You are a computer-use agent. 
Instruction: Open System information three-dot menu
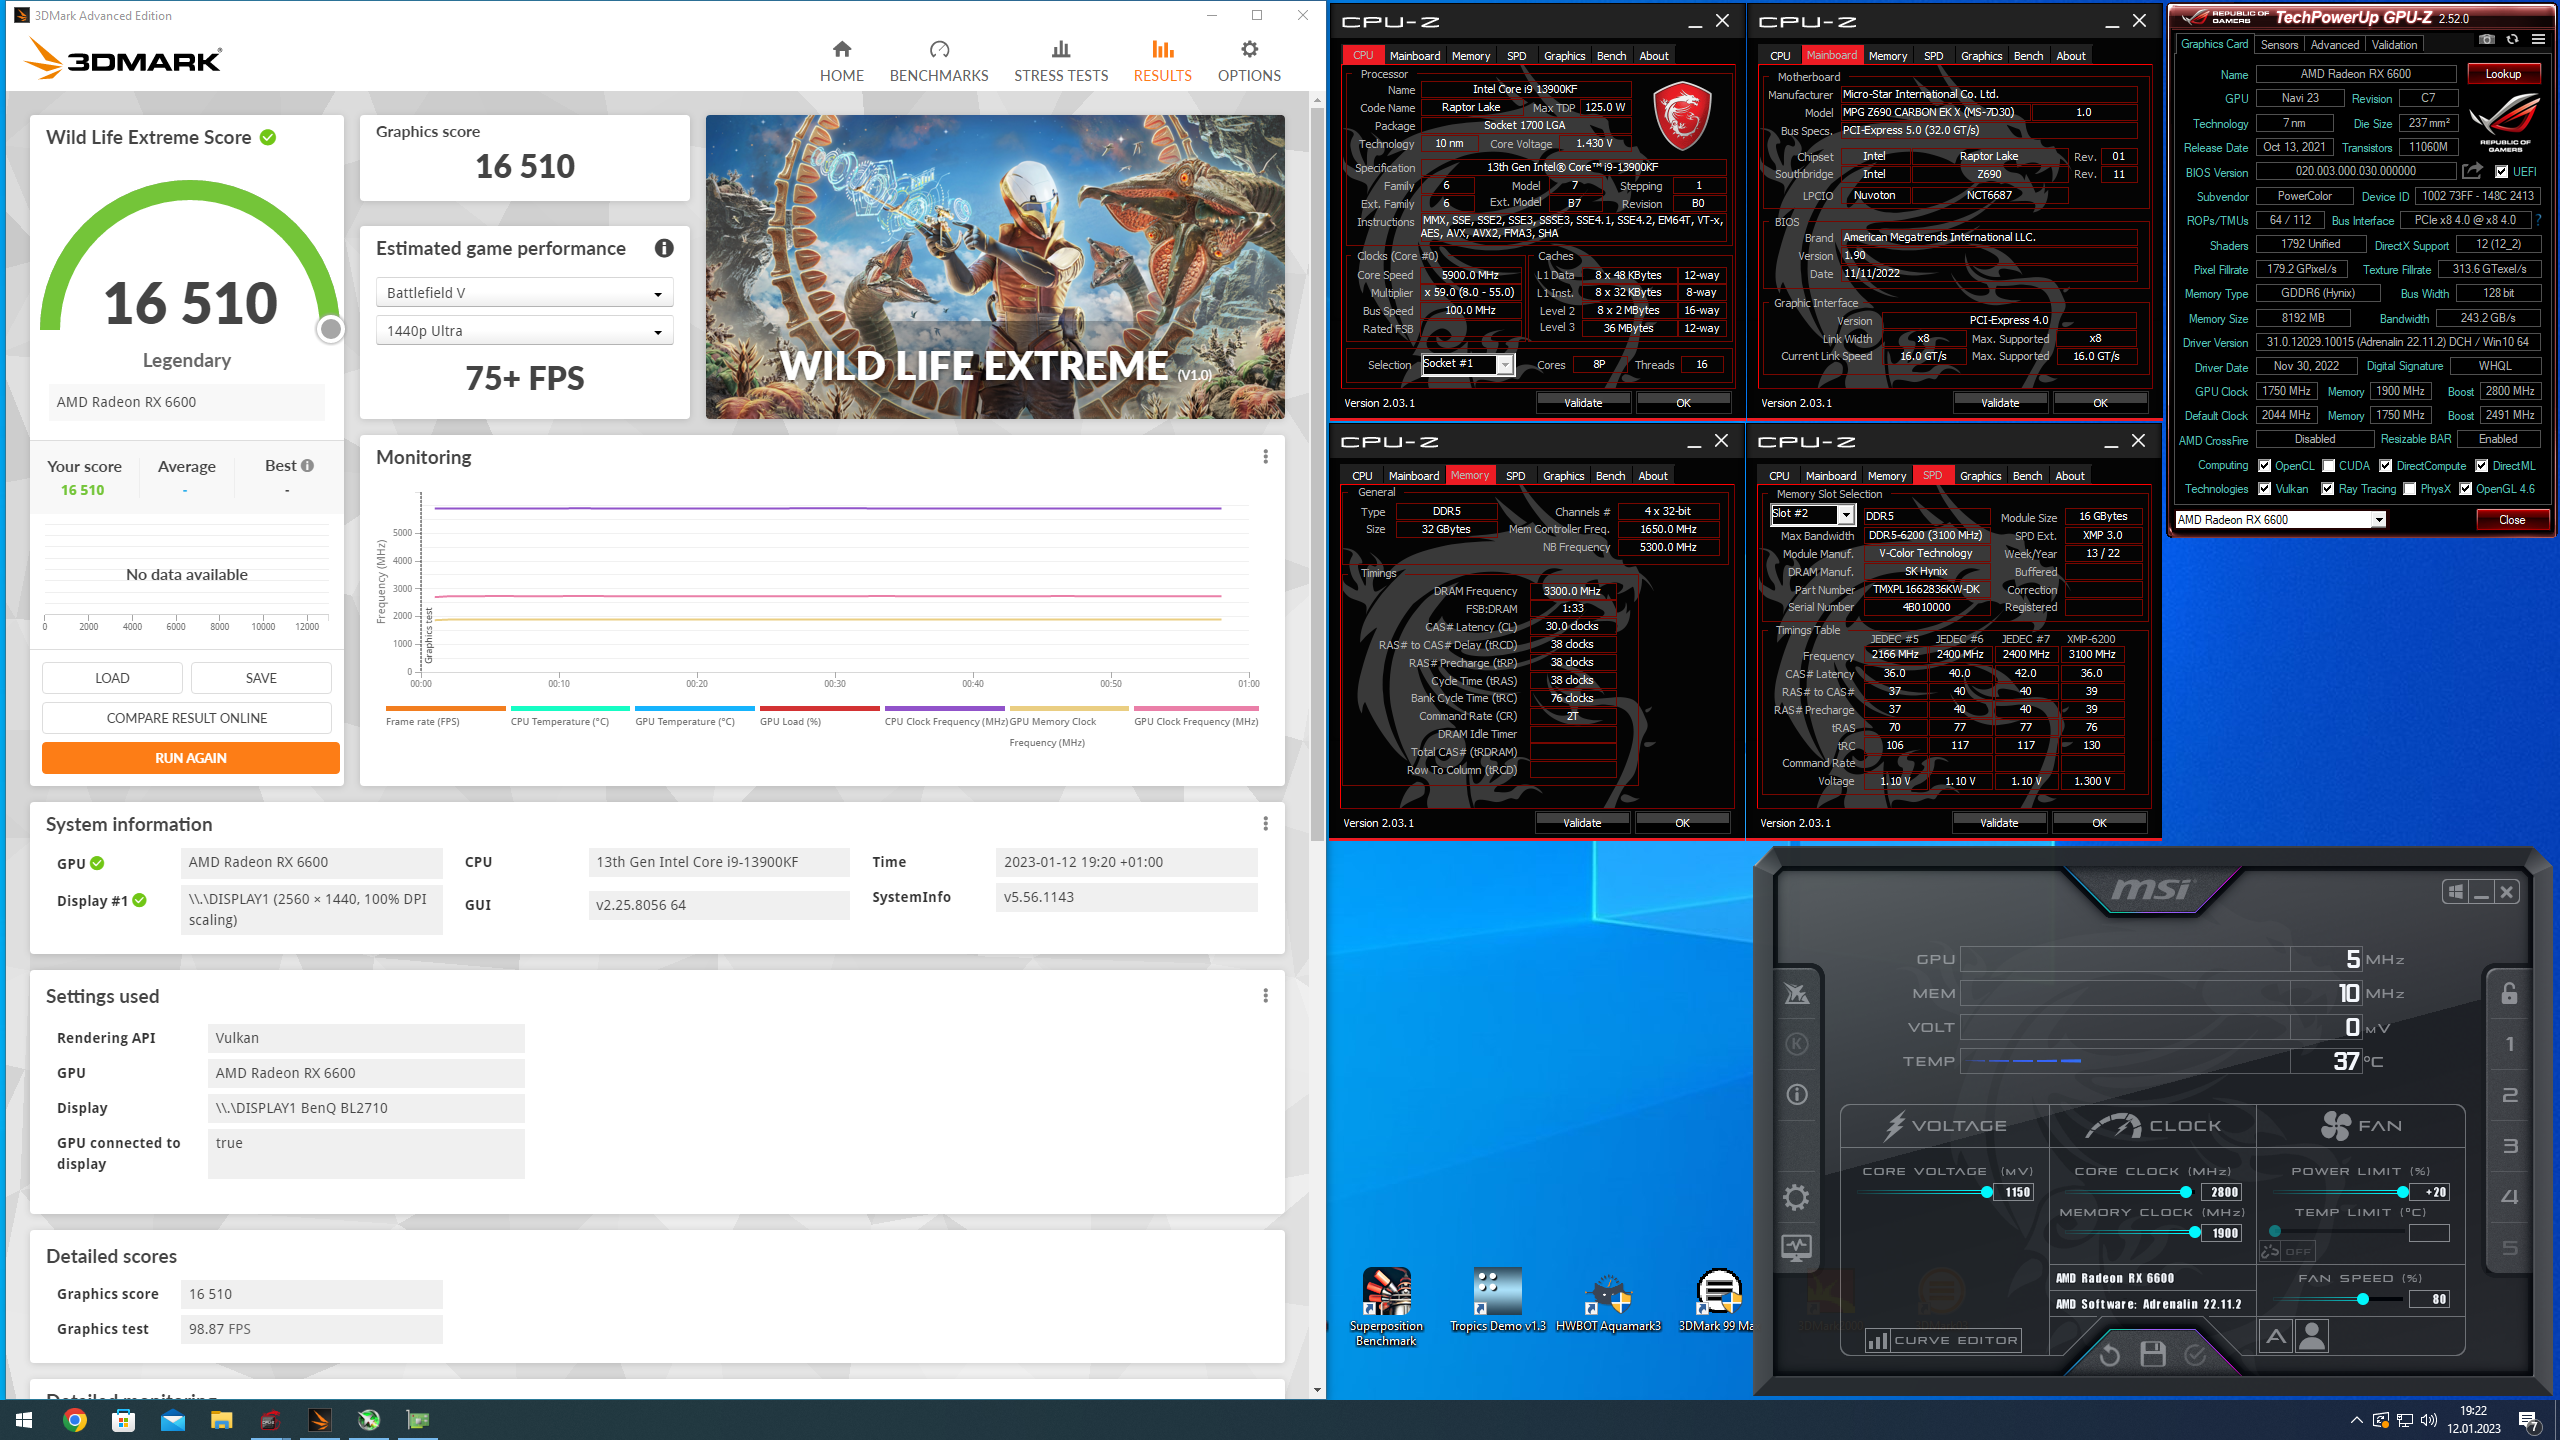tap(1265, 824)
